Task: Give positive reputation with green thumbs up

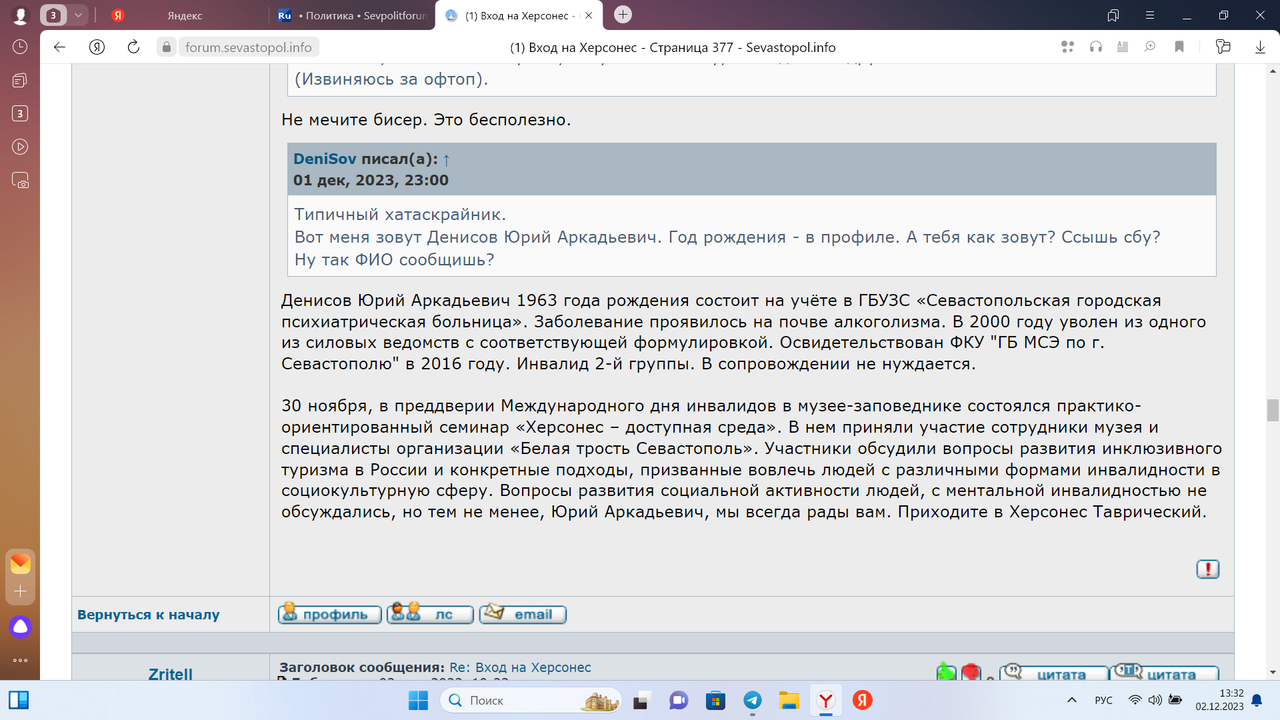Action: pos(946,670)
